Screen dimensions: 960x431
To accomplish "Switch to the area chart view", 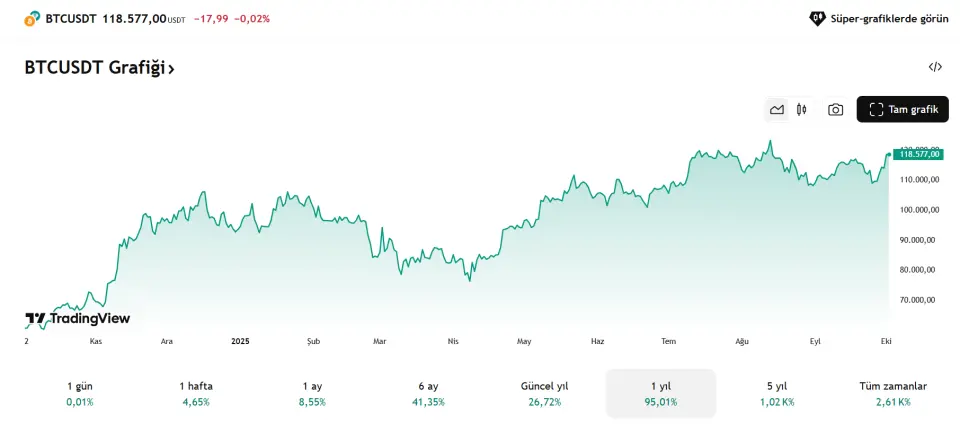I will click(x=777, y=110).
